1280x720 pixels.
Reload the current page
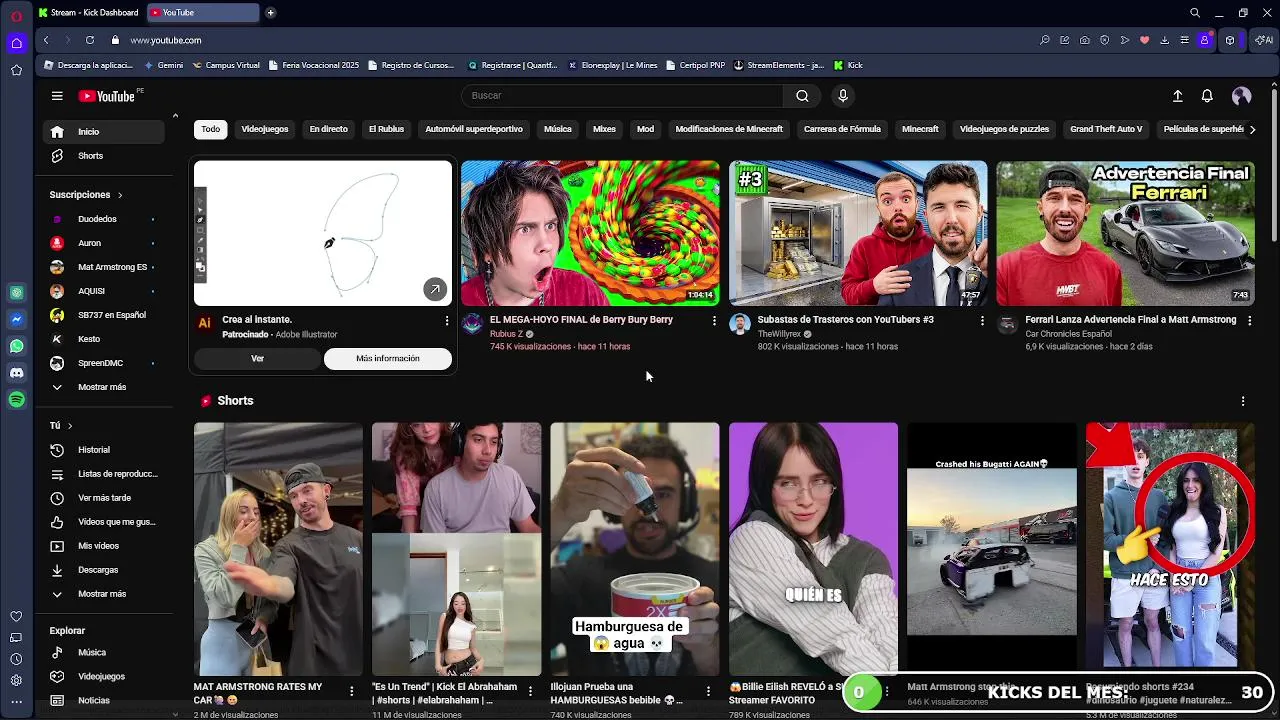90,40
